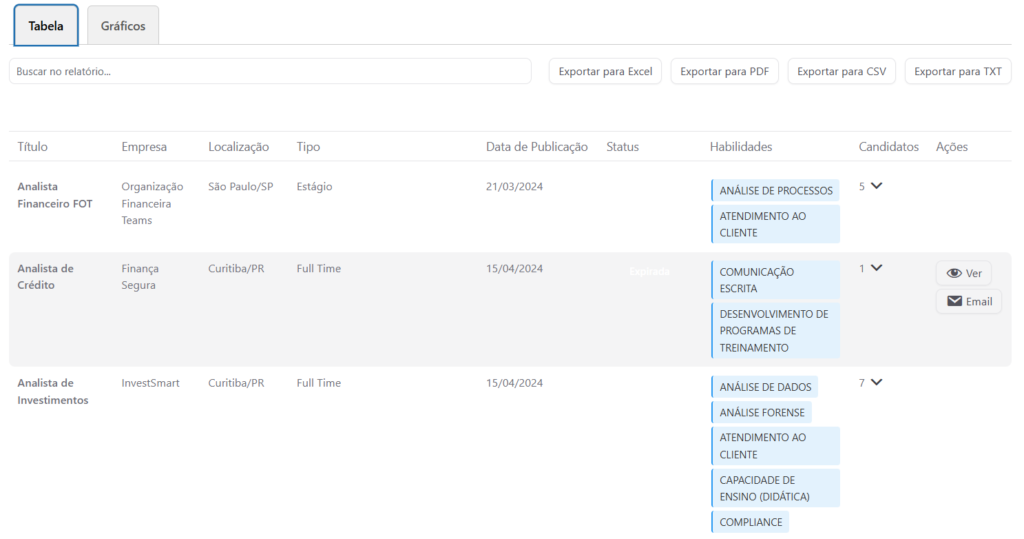The image size is (1024, 539).
Task: Click the eye icon on the Ver button
Action: click(954, 273)
